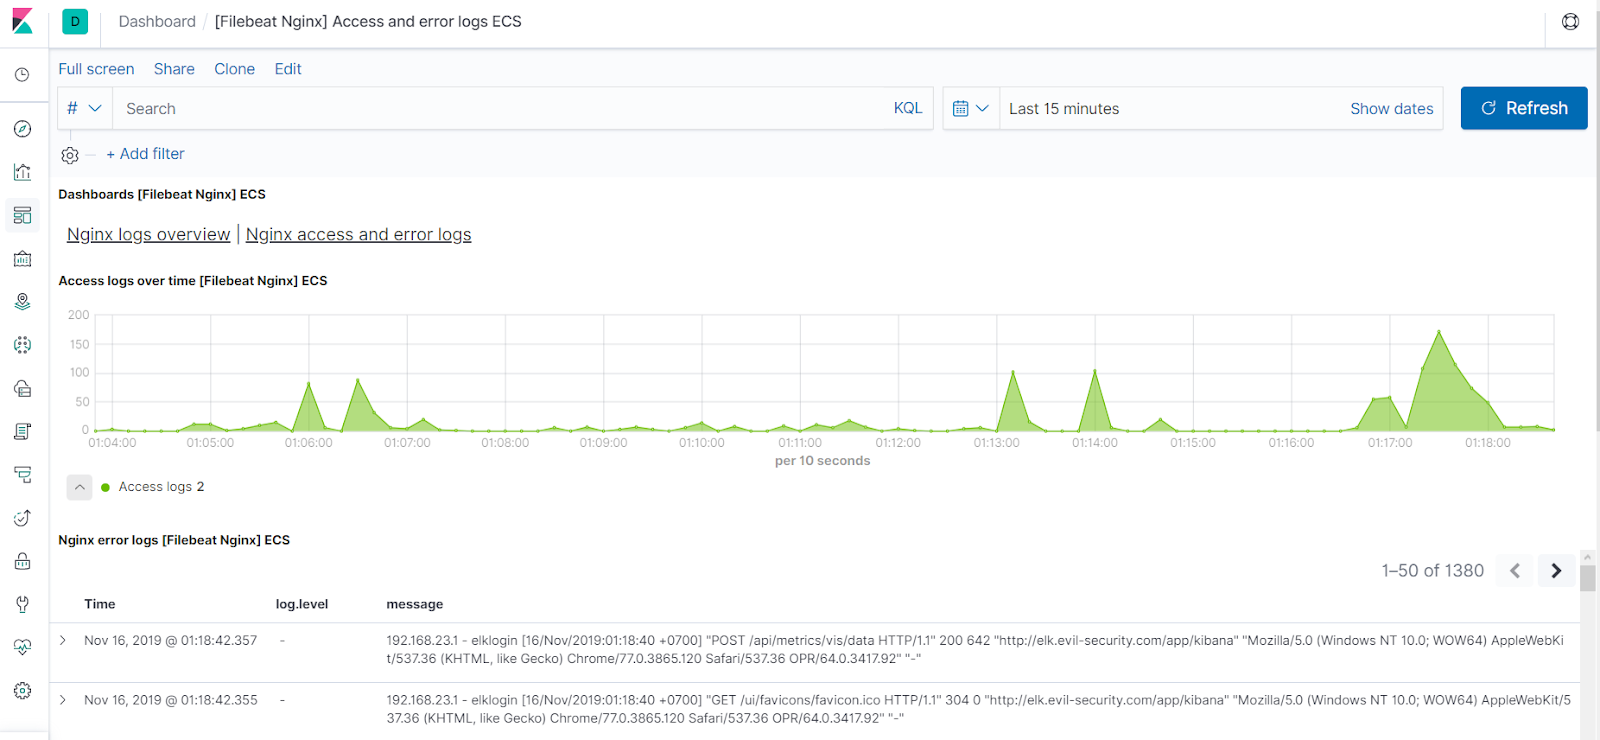Click timestamp Nov 16, 2019 @ 01:18:42.355
1600x740 pixels.
(171, 700)
